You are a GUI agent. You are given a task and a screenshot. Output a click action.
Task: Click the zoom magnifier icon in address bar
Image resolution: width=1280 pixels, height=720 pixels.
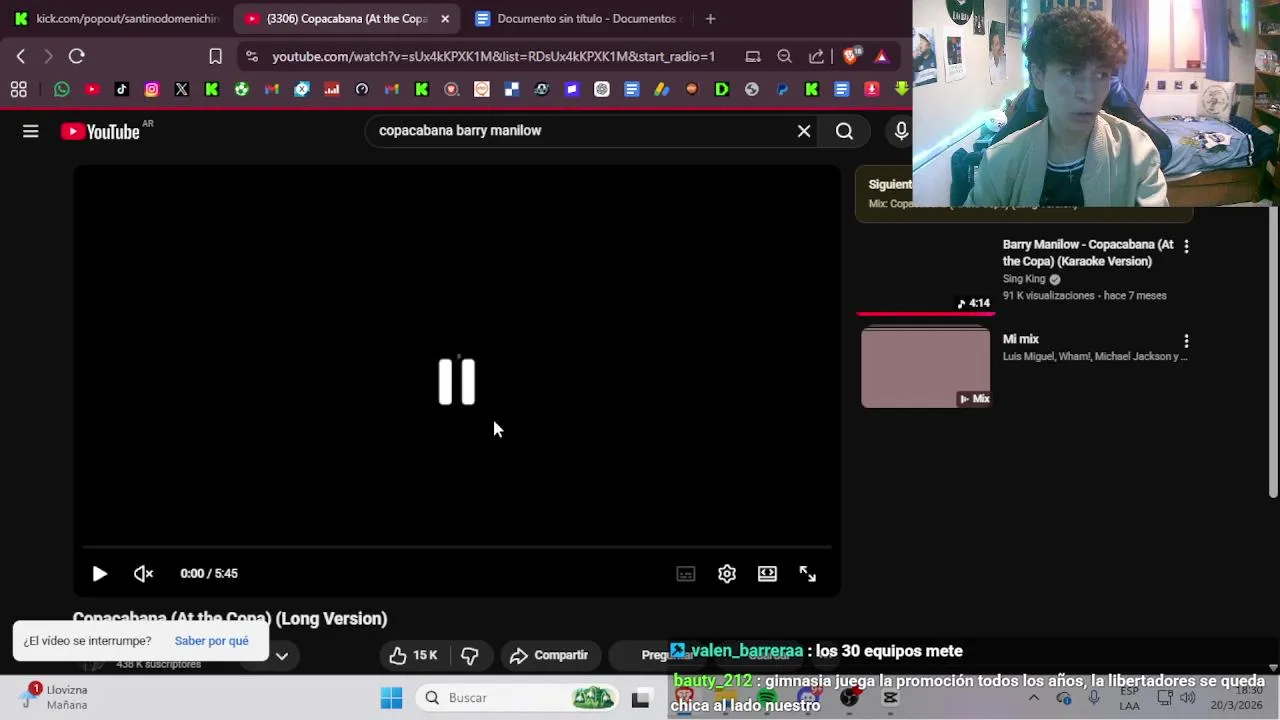[x=785, y=56]
